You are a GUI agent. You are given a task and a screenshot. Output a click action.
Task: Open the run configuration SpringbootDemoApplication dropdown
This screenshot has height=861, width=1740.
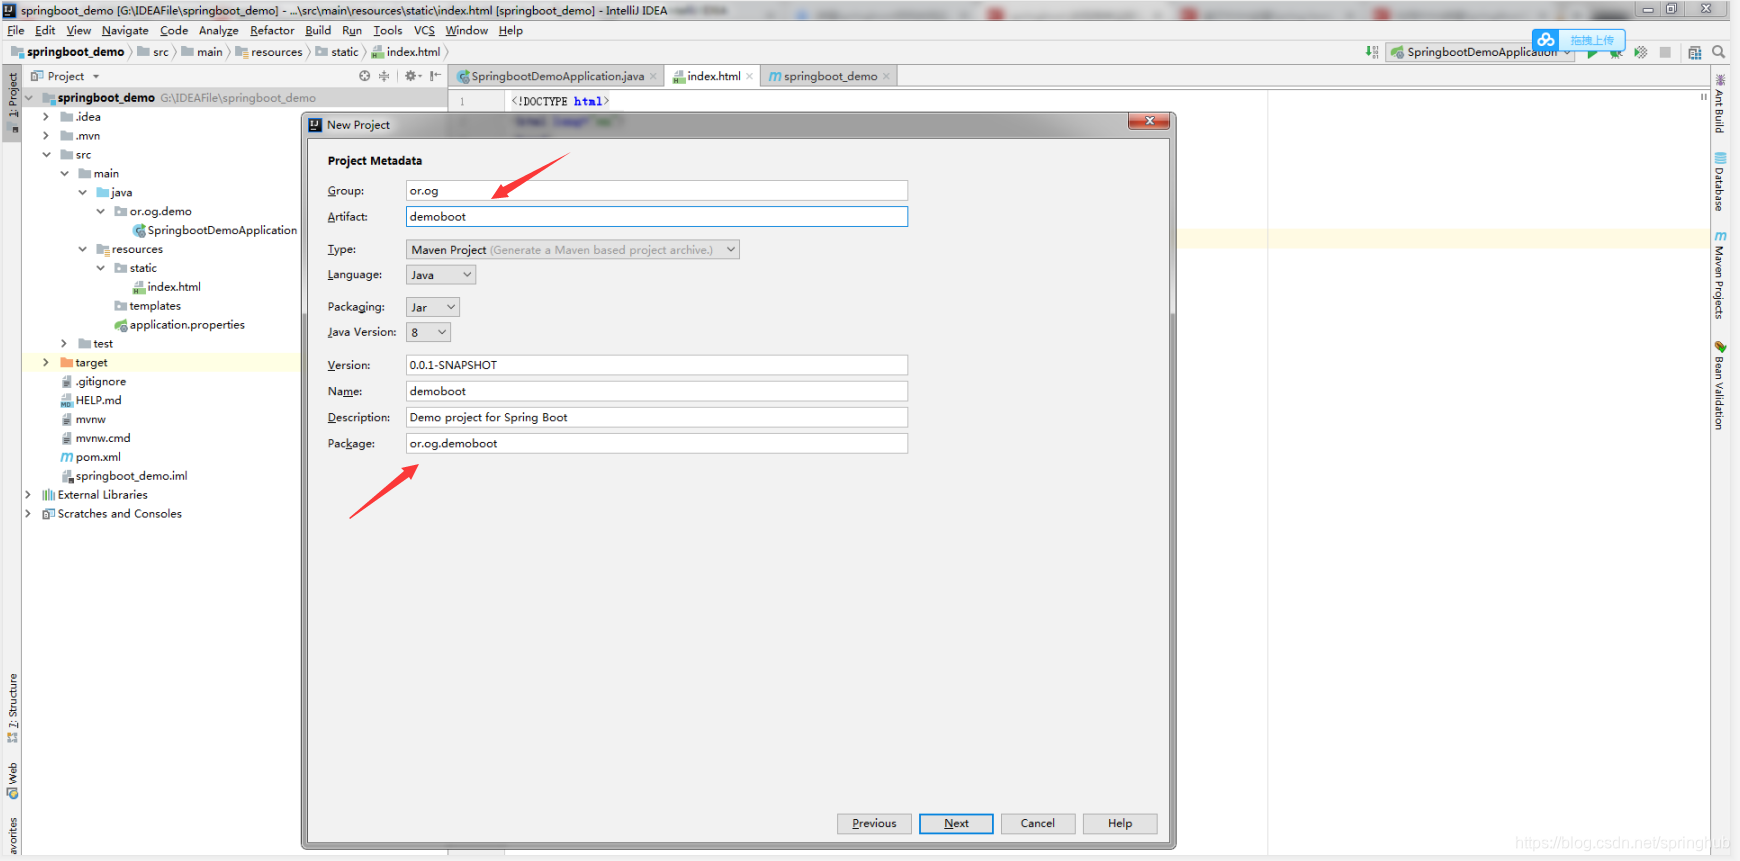coord(1480,52)
